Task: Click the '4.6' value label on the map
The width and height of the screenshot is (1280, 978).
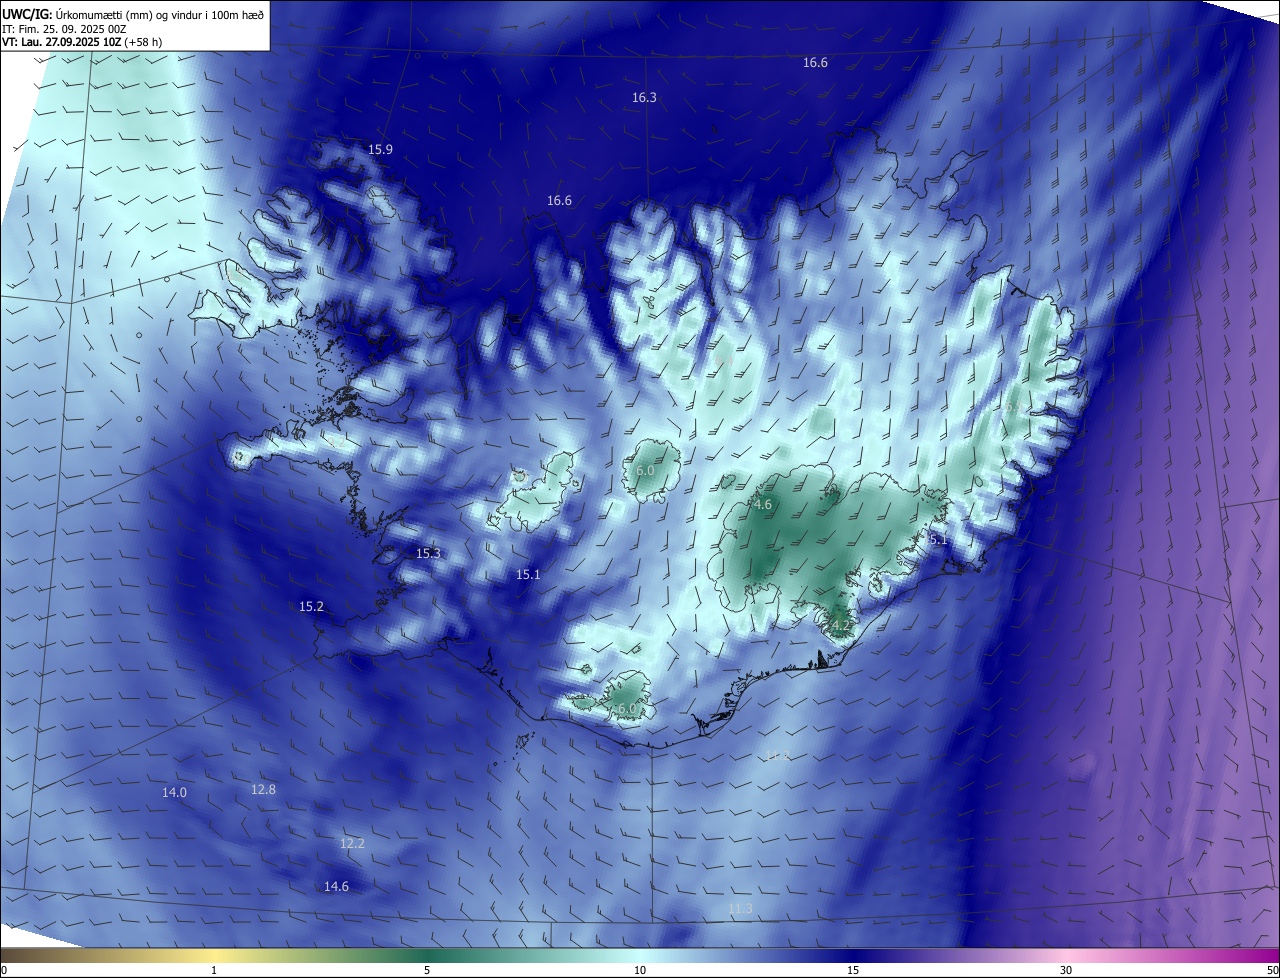Action: click(763, 505)
